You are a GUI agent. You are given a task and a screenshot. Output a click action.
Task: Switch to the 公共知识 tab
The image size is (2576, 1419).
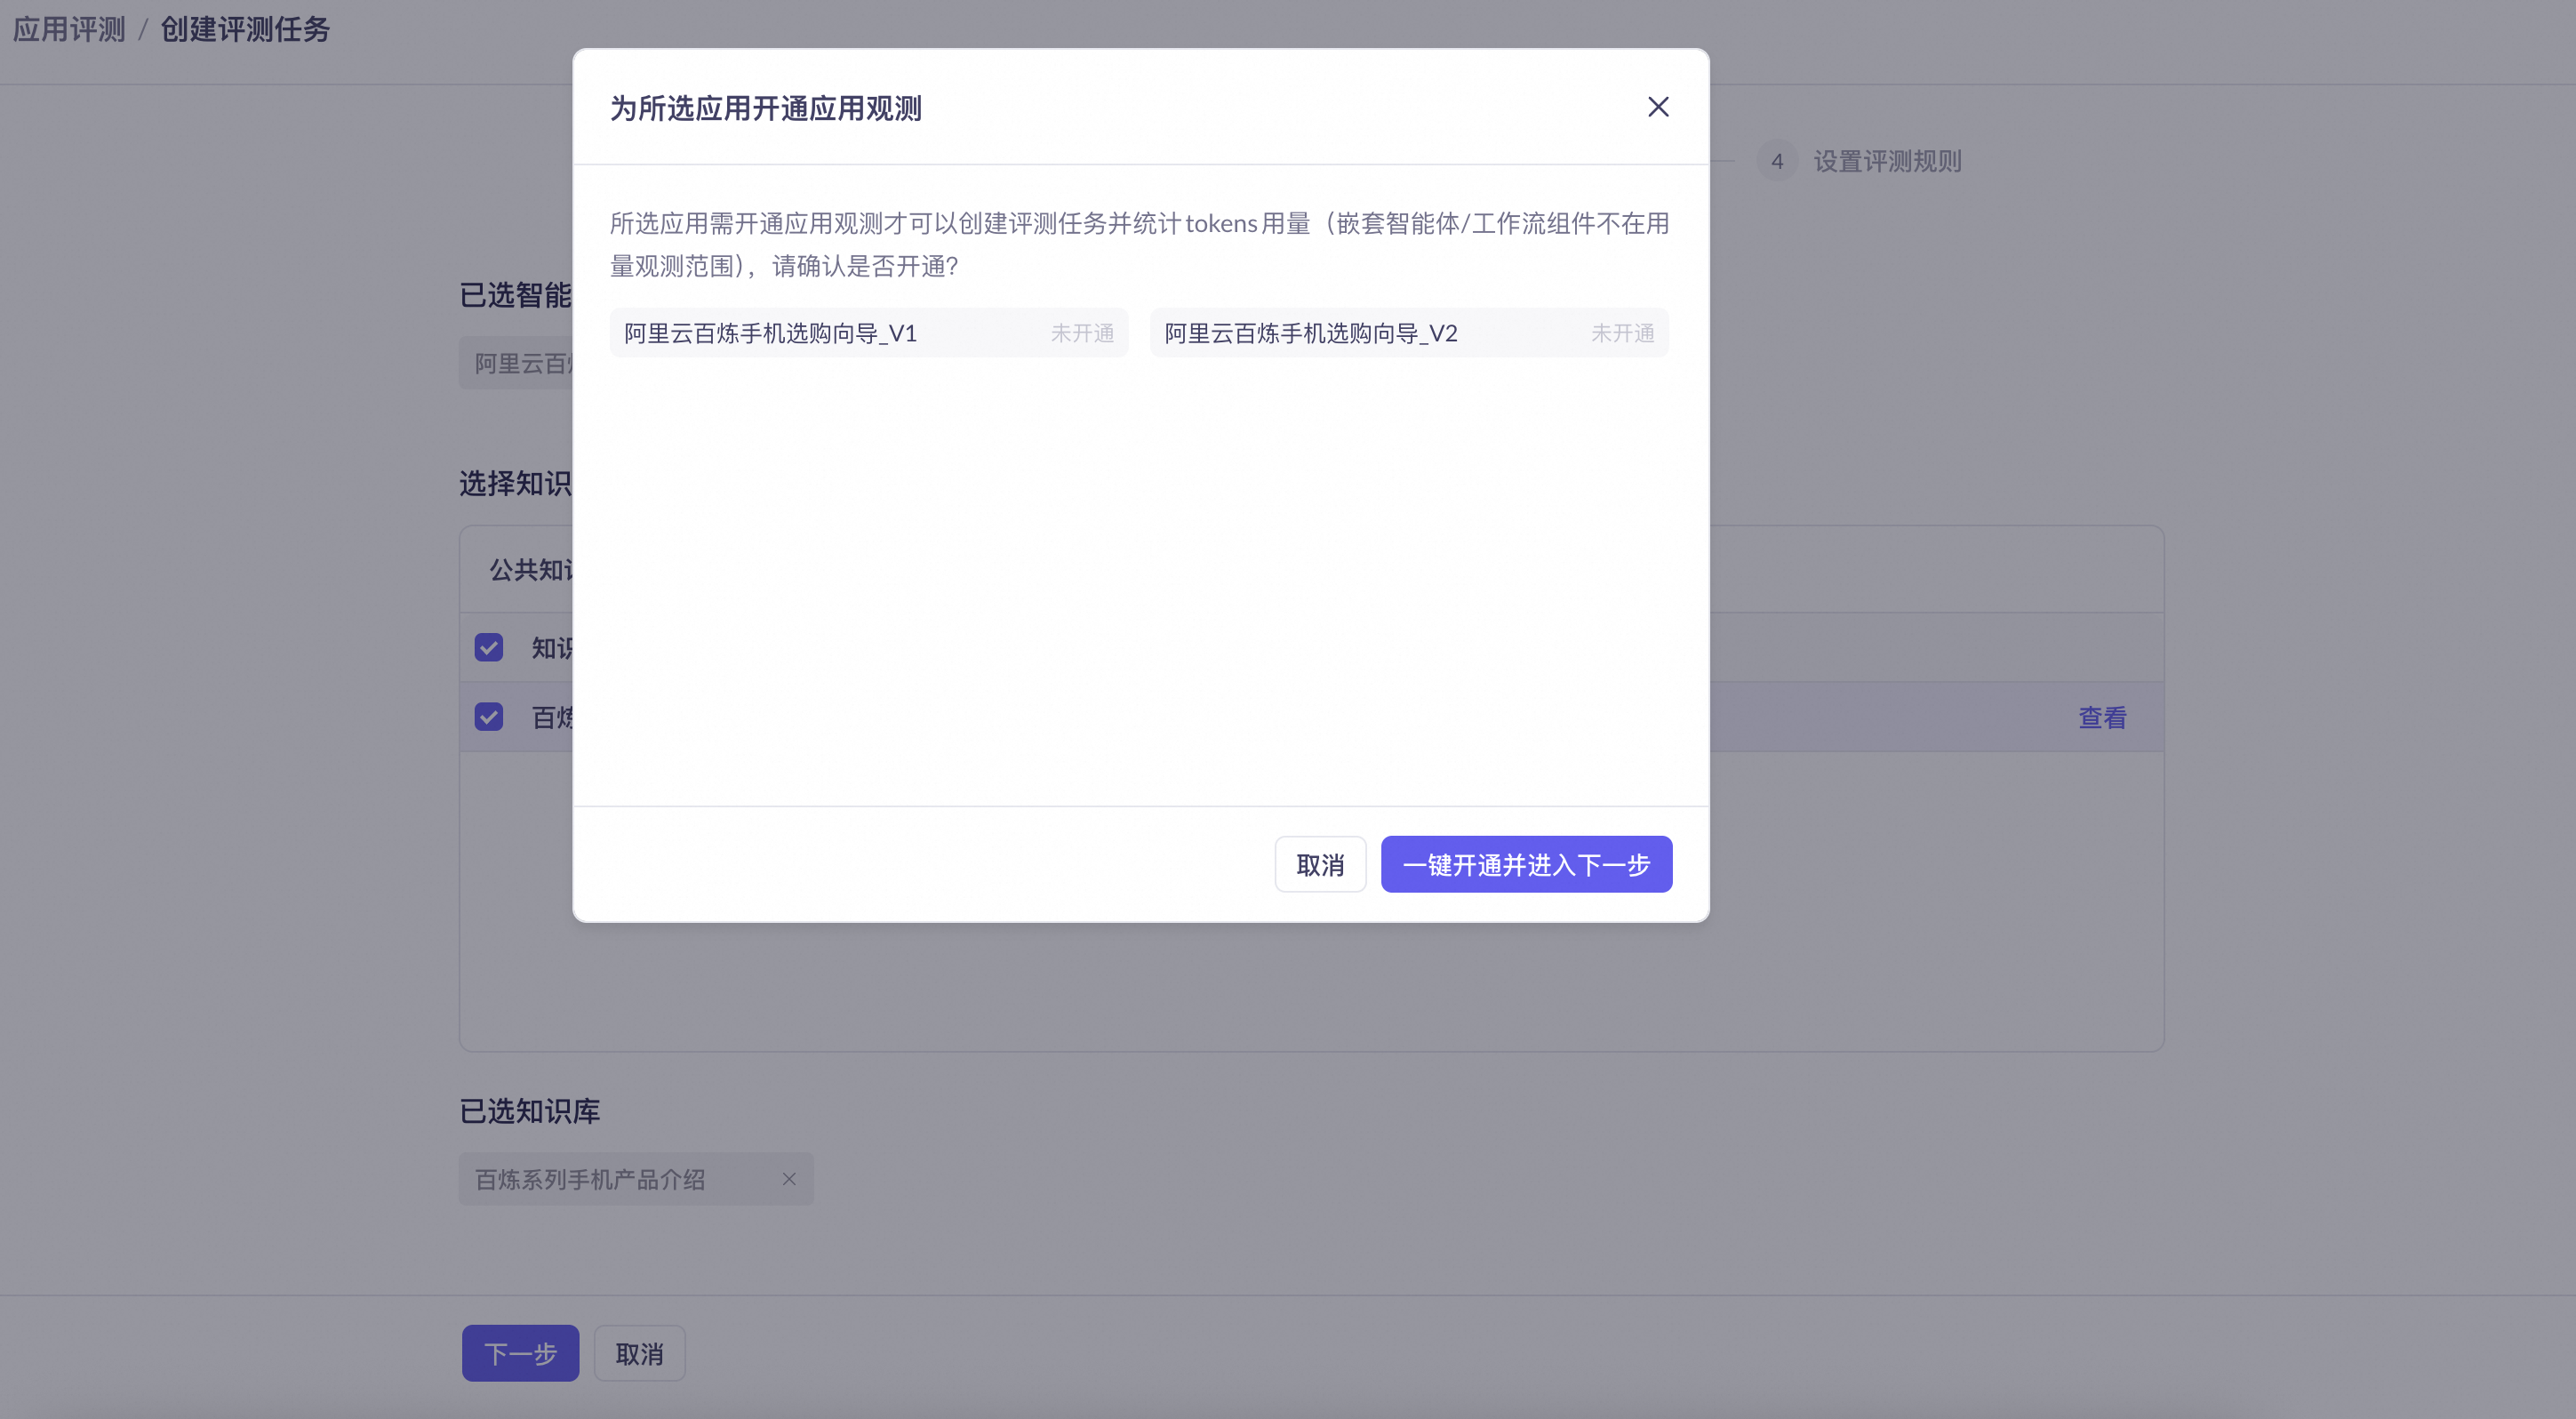532,569
